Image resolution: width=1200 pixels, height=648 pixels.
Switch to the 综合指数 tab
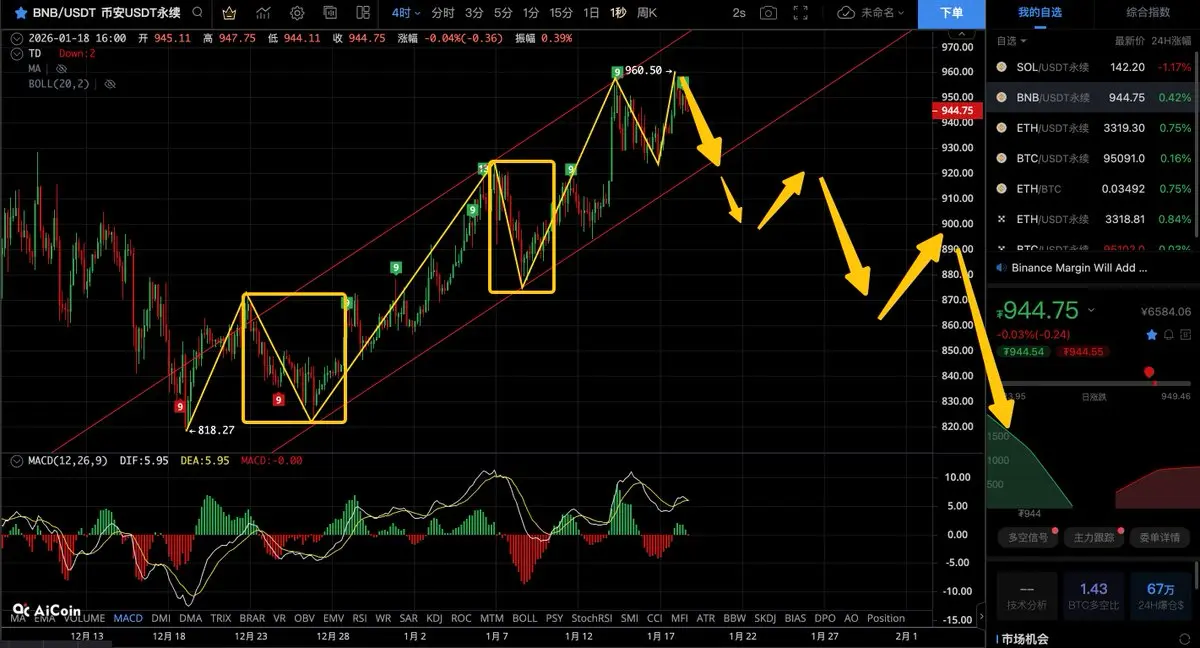(1148, 13)
